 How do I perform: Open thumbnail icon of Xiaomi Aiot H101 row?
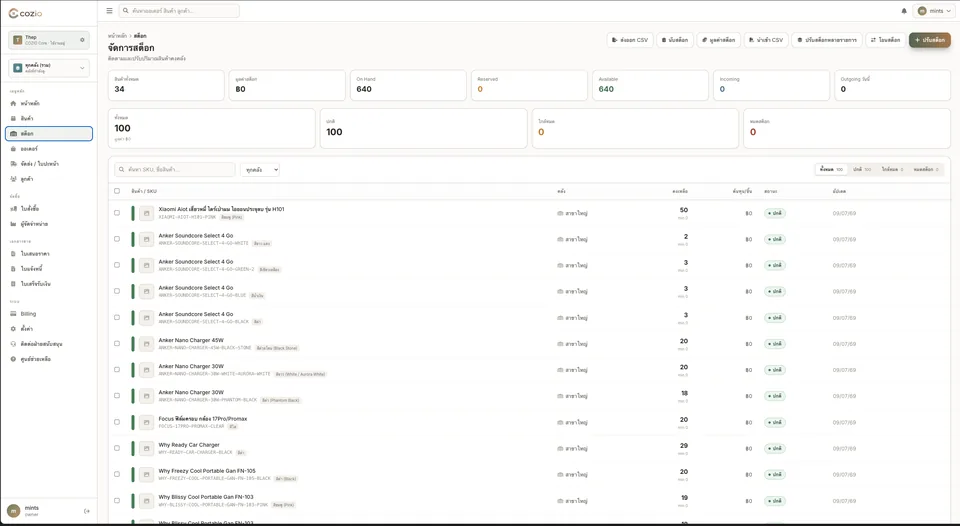[146, 213]
